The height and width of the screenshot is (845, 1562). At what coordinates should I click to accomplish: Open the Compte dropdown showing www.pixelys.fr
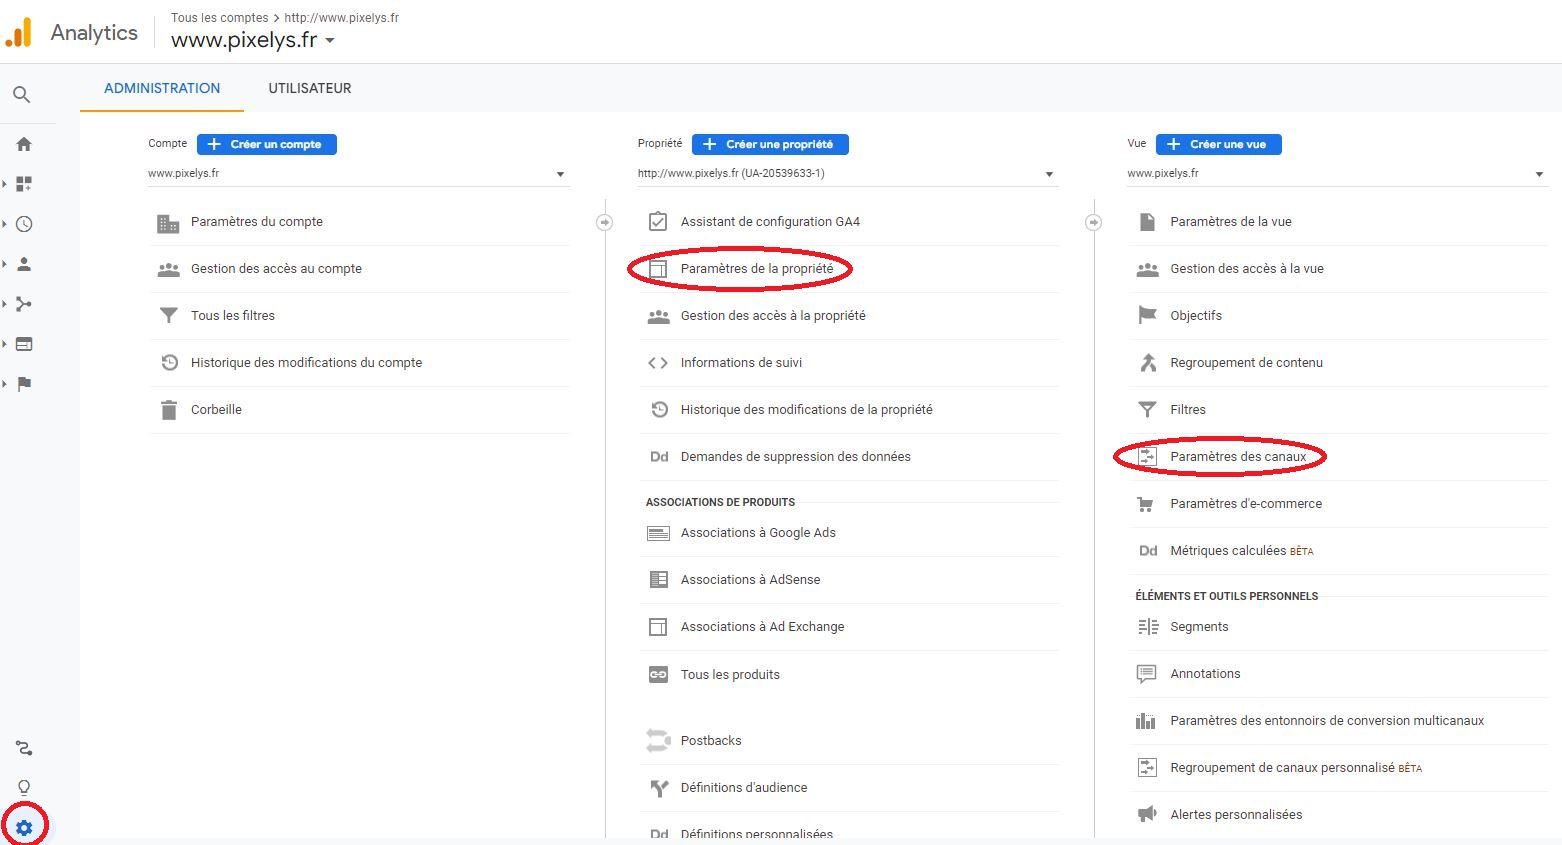358,174
